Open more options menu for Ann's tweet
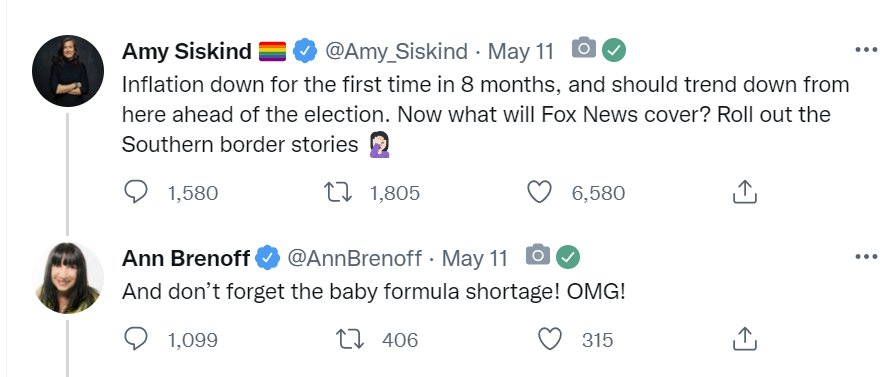889x377 pixels. (x=866, y=257)
